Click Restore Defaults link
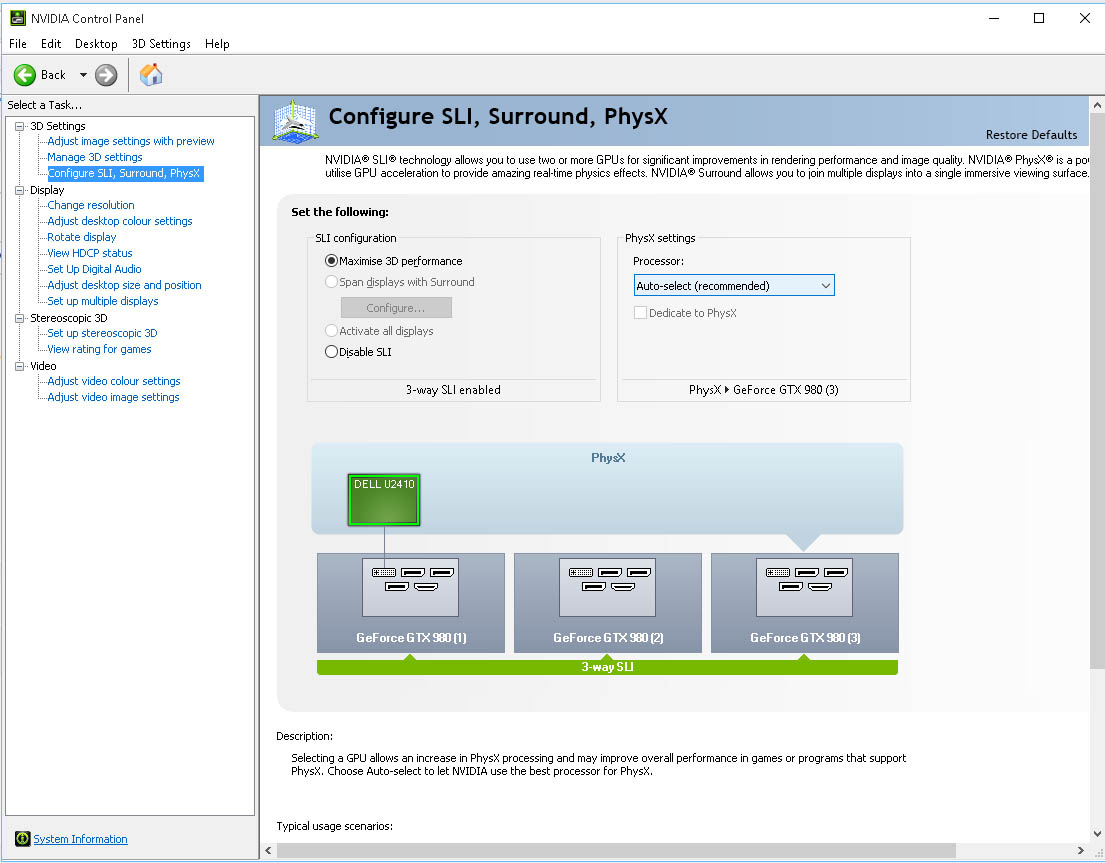The width and height of the screenshot is (1105, 863). click(1031, 135)
